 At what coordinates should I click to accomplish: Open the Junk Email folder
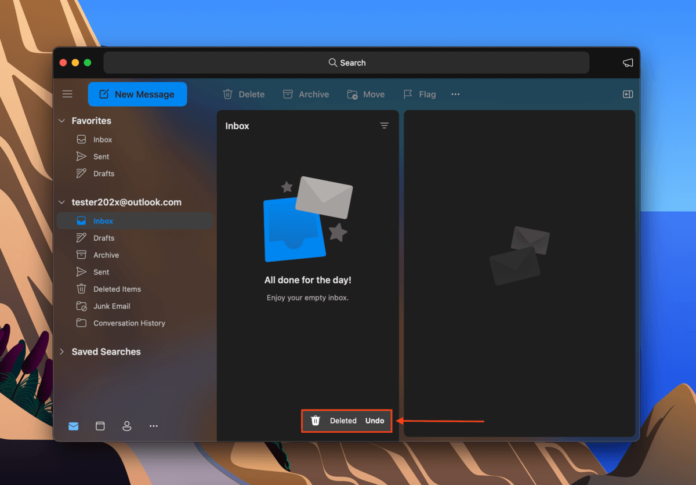111,306
